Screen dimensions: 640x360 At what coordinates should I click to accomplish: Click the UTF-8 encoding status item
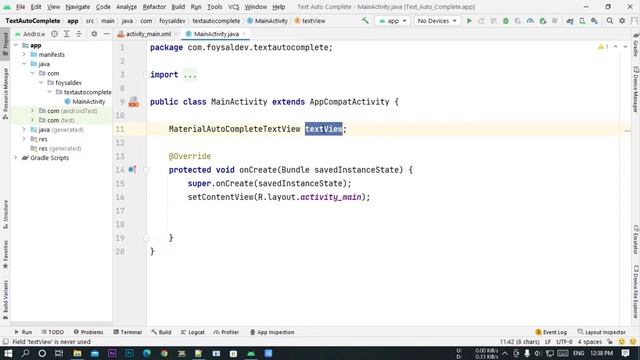(564, 342)
